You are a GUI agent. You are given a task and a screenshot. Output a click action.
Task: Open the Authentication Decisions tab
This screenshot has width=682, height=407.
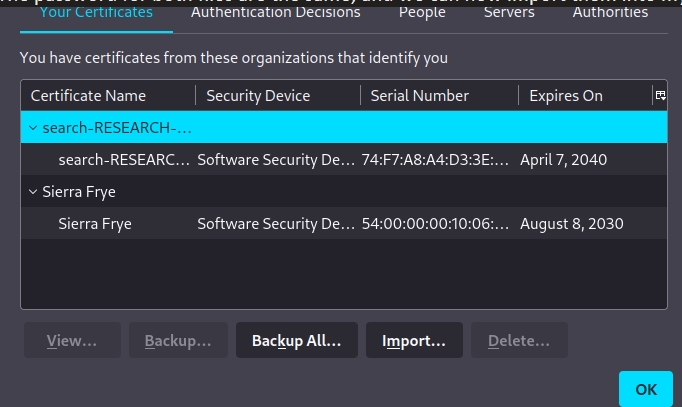click(275, 13)
